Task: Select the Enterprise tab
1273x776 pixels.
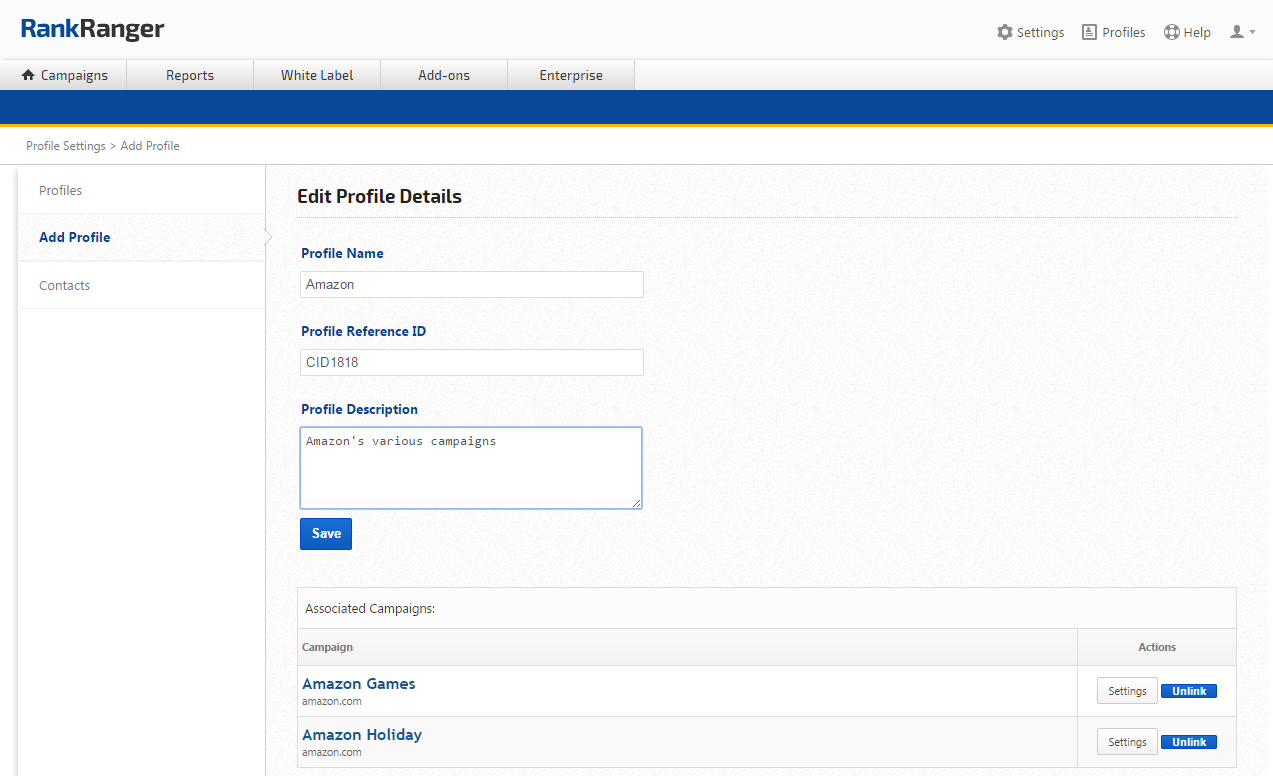Action: 571,75
